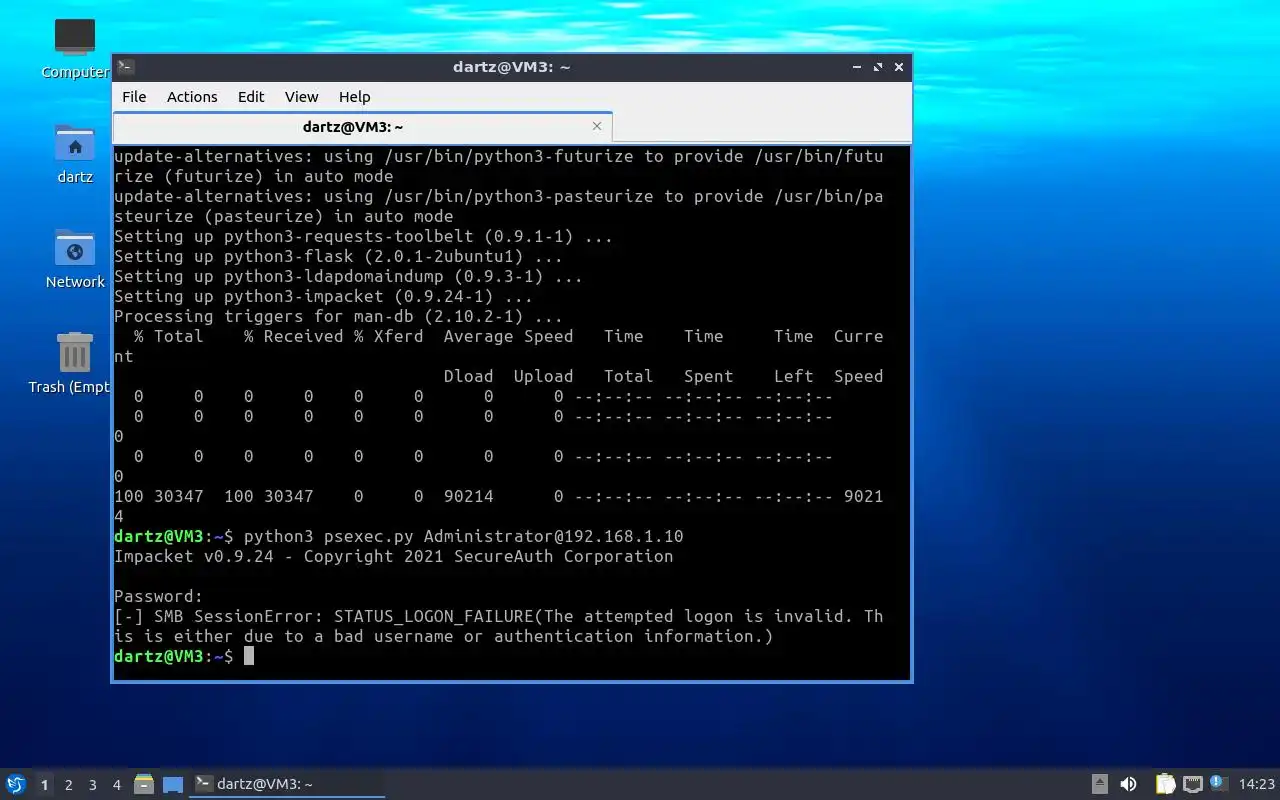This screenshot has height=800, width=1280.
Task: Select the dartz@VM3 terminal taskbar entry
Action: coord(287,784)
